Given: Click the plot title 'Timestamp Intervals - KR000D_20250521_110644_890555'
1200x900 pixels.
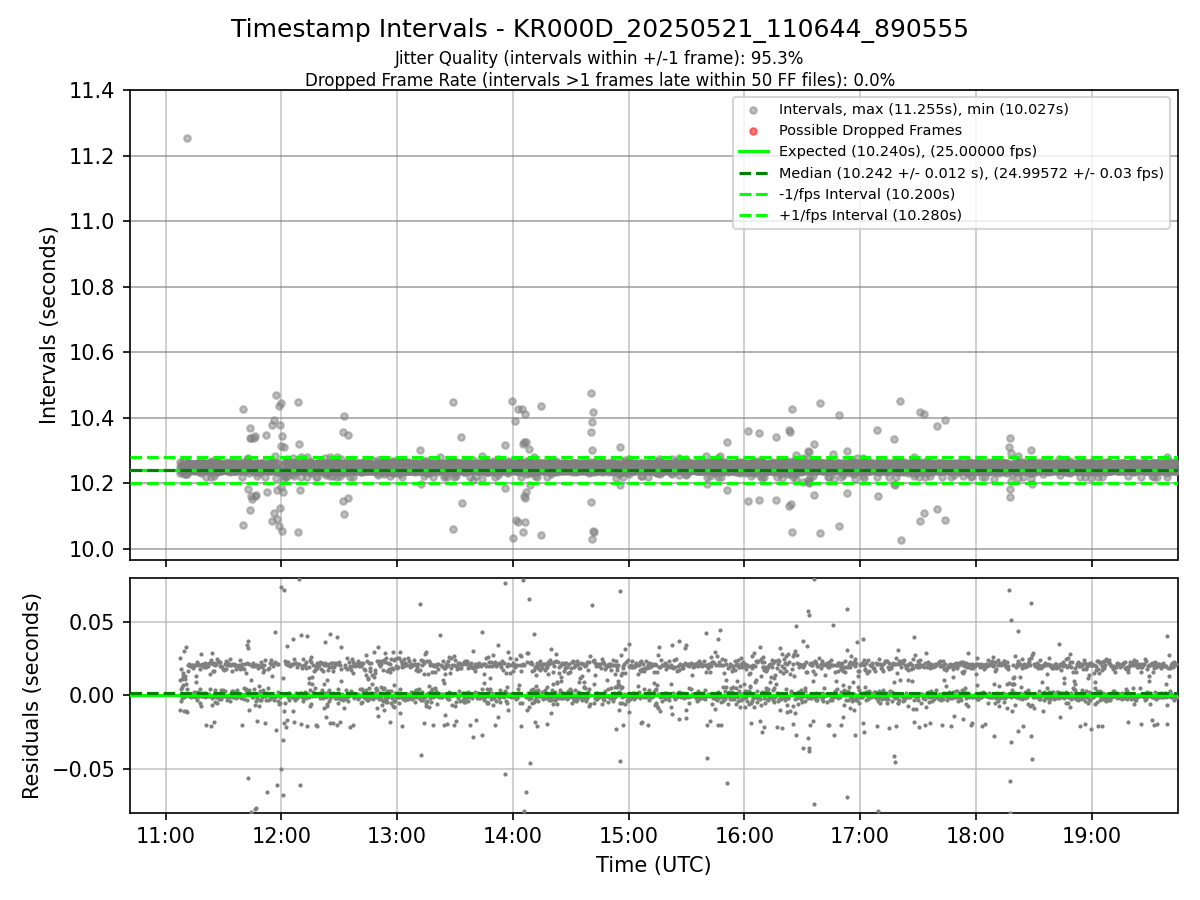Looking at the screenshot, I should click(600, 29).
